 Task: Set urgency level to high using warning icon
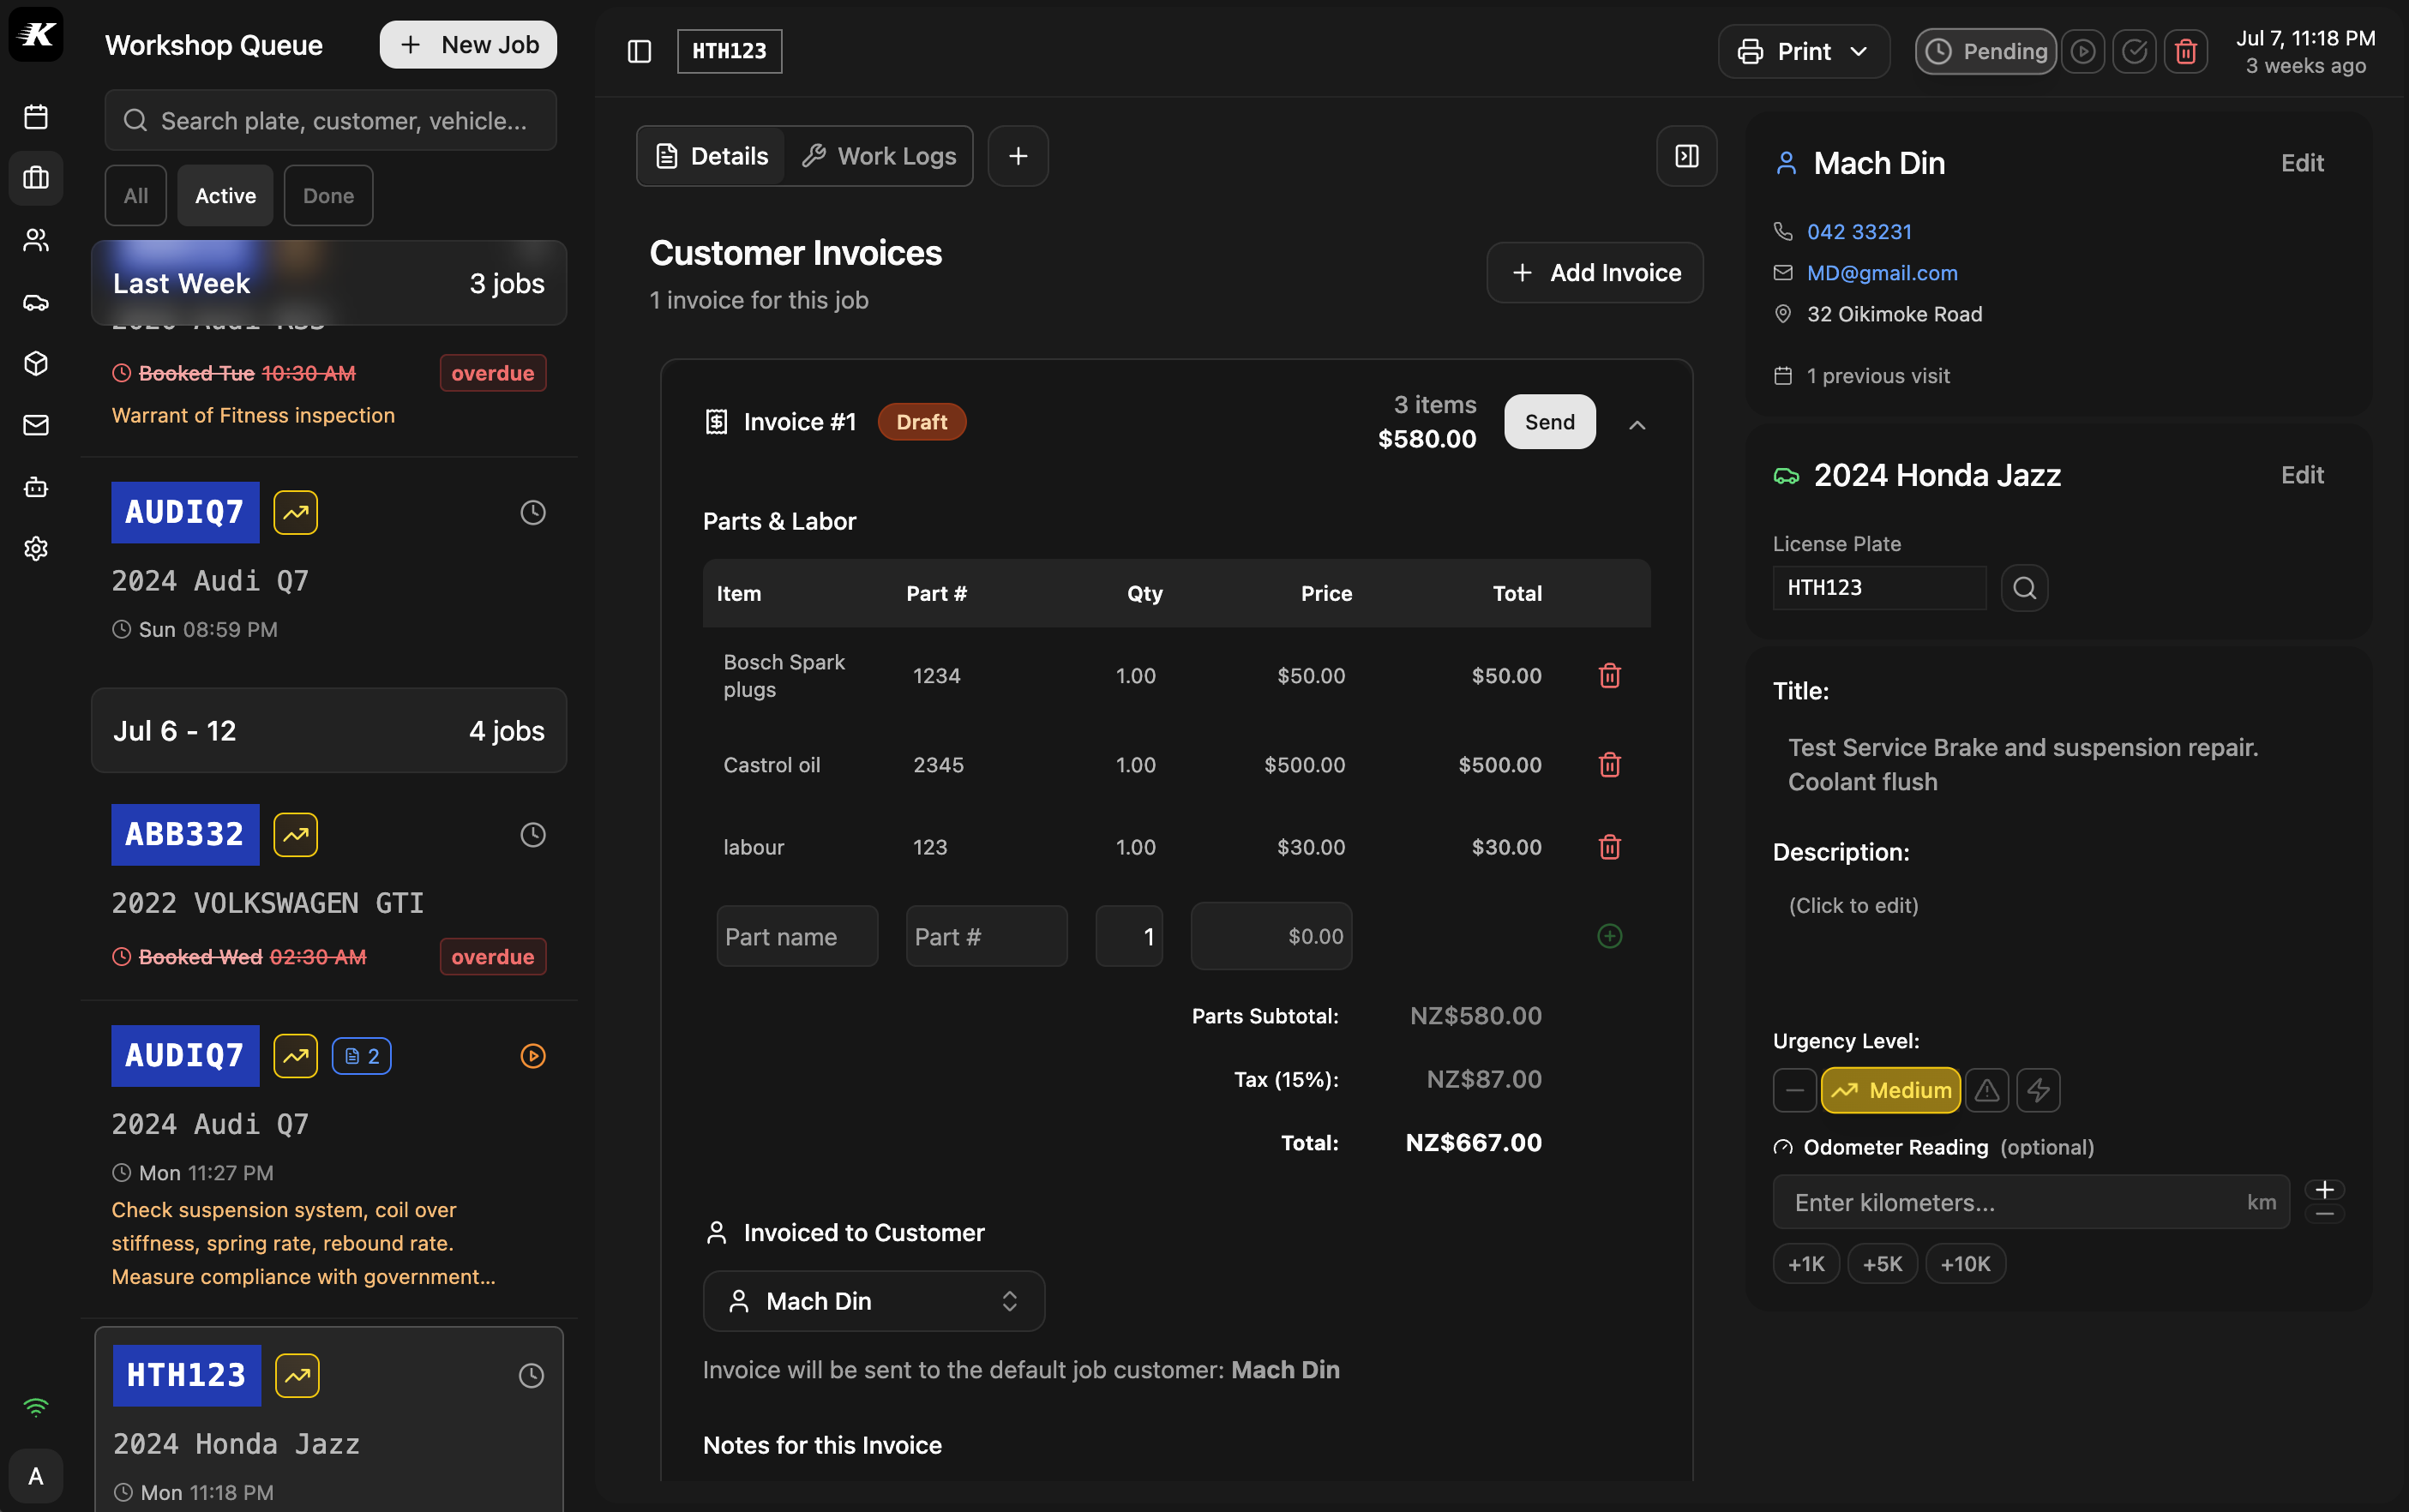pyautogui.click(x=1986, y=1090)
